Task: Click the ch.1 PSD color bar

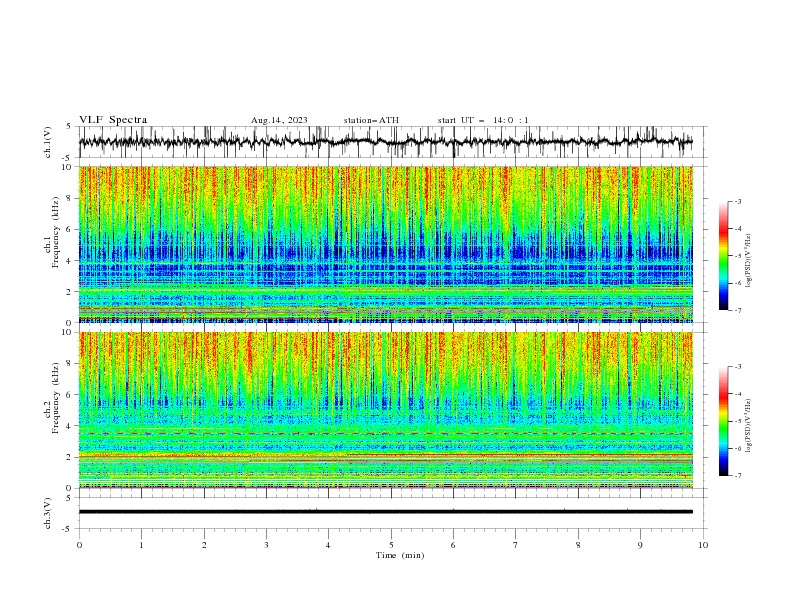Action: 723,256
